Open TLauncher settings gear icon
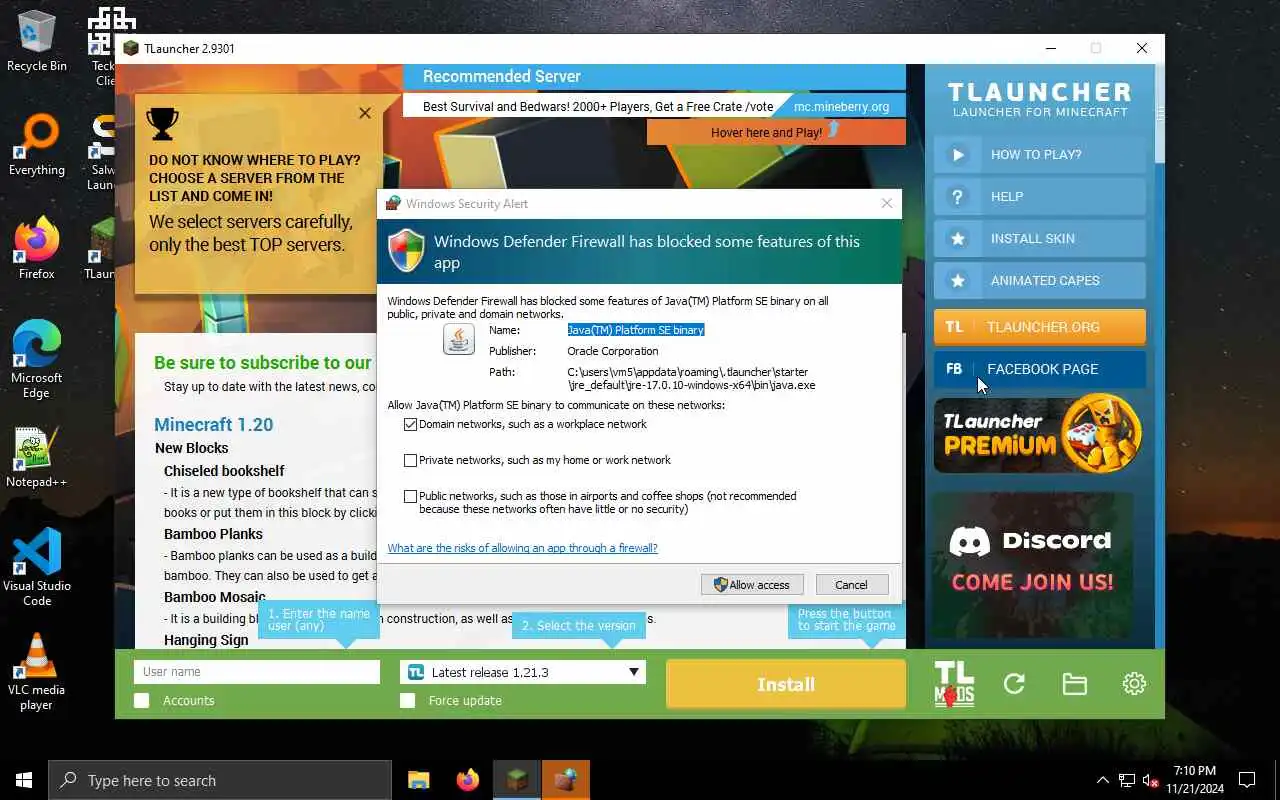 click(x=1134, y=684)
